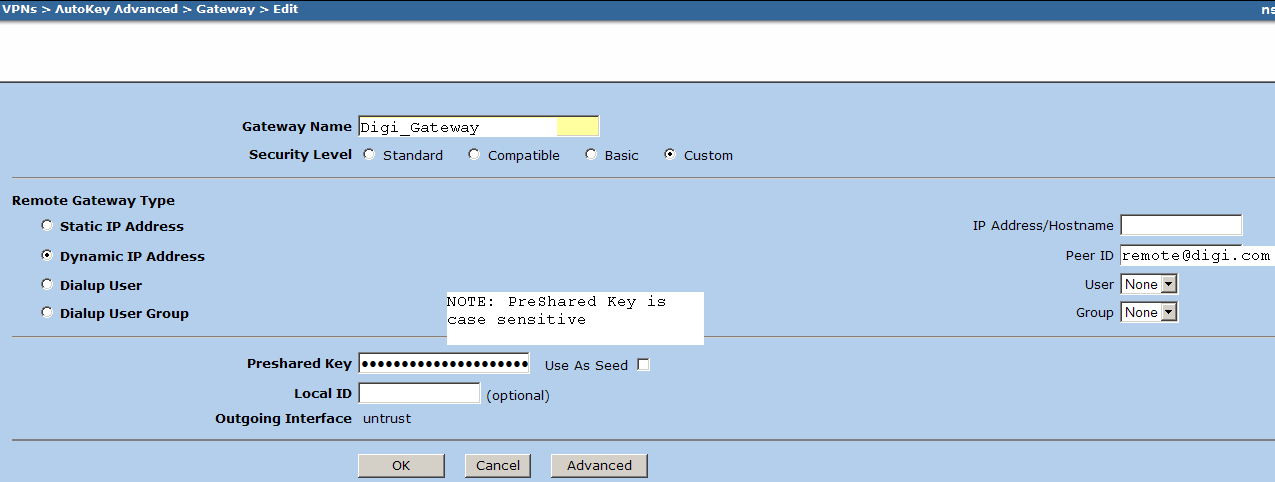Choose the Dialup User gateway type
Viewport: 1275px width, 482px height.
[x=47, y=285]
